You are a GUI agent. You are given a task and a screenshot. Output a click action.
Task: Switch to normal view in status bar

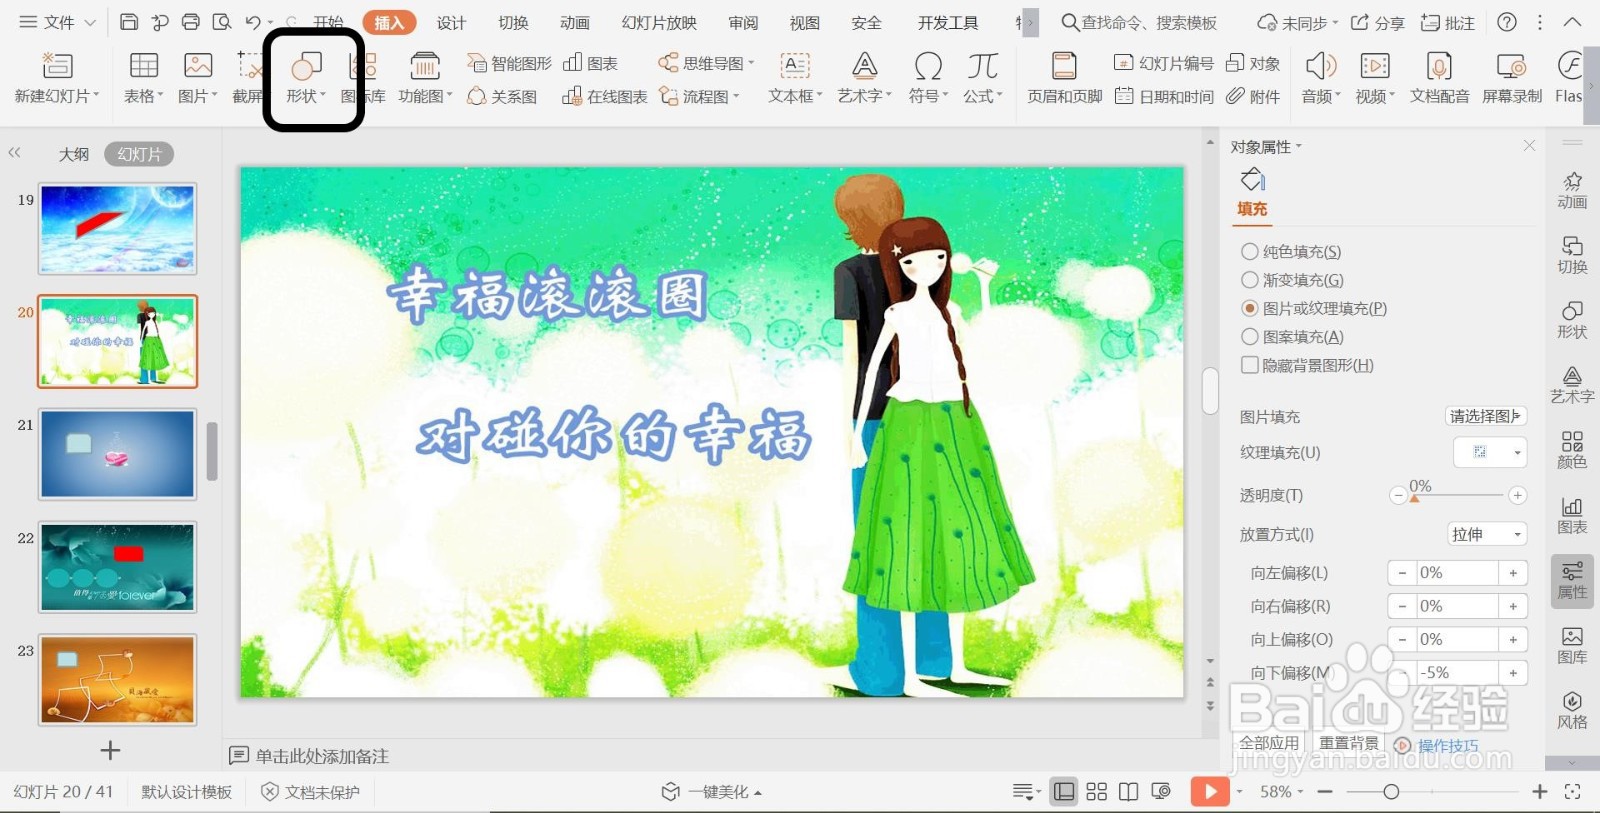(x=1064, y=792)
